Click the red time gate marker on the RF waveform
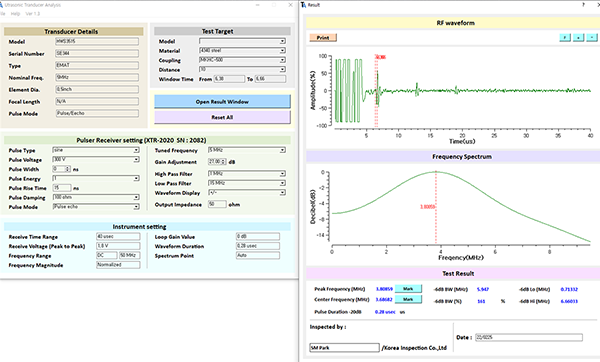 pyautogui.click(x=376, y=90)
